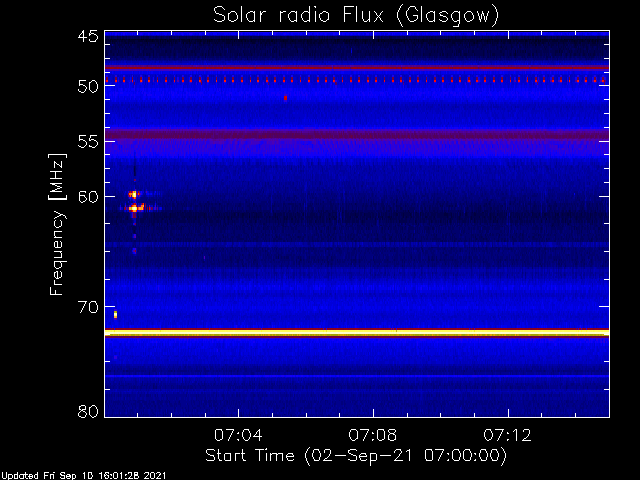
Task: Click the 07:12 time axis label
Action: pos(507,435)
